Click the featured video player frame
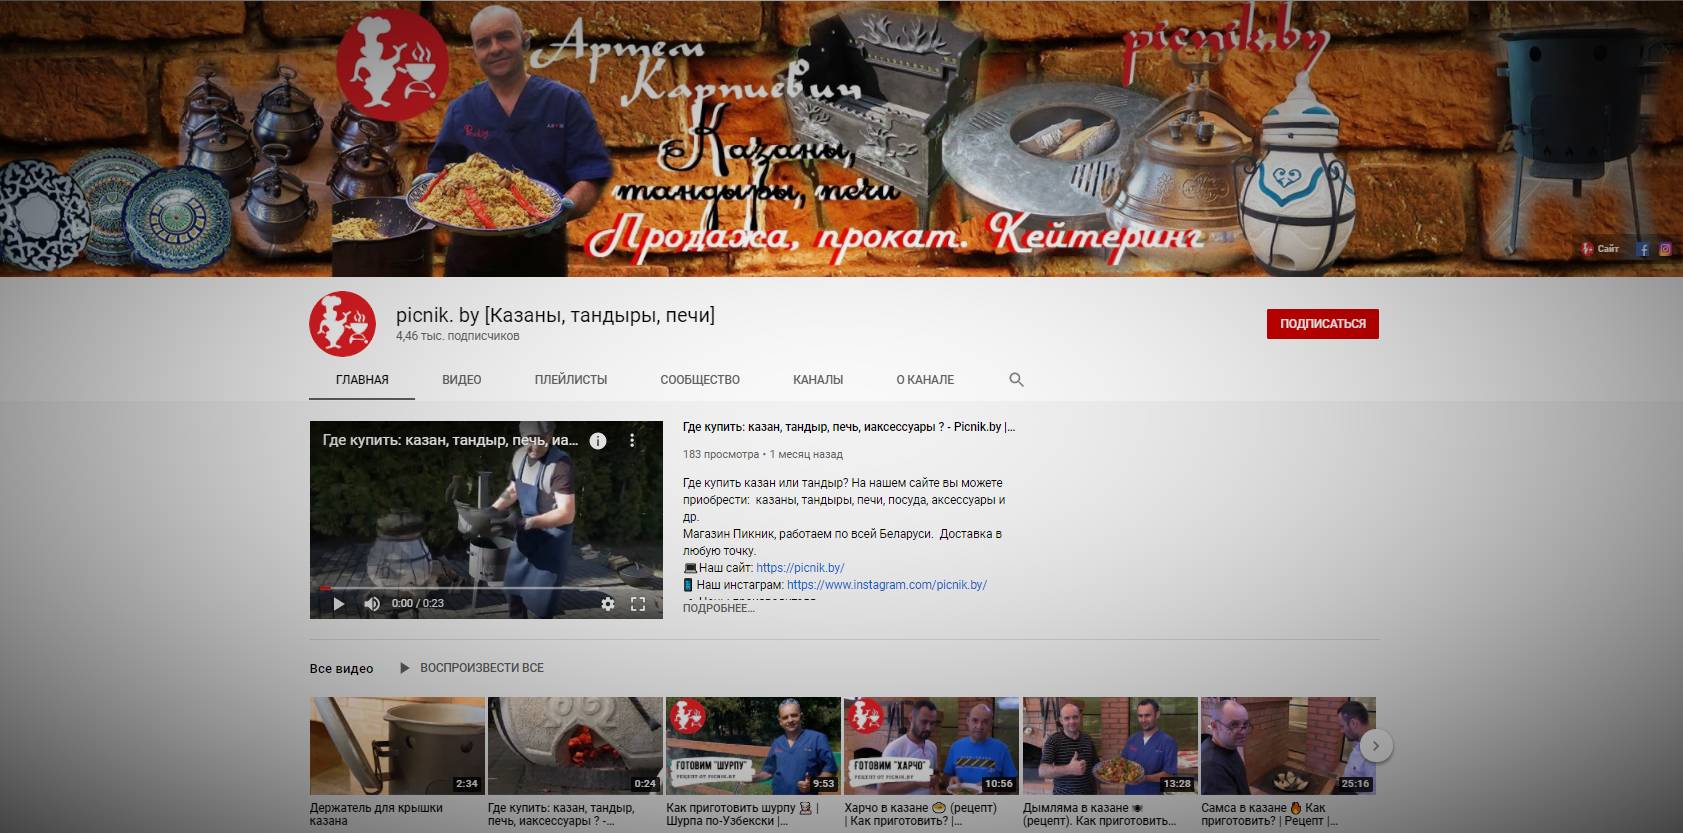The image size is (1683, 833). click(486, 520)
